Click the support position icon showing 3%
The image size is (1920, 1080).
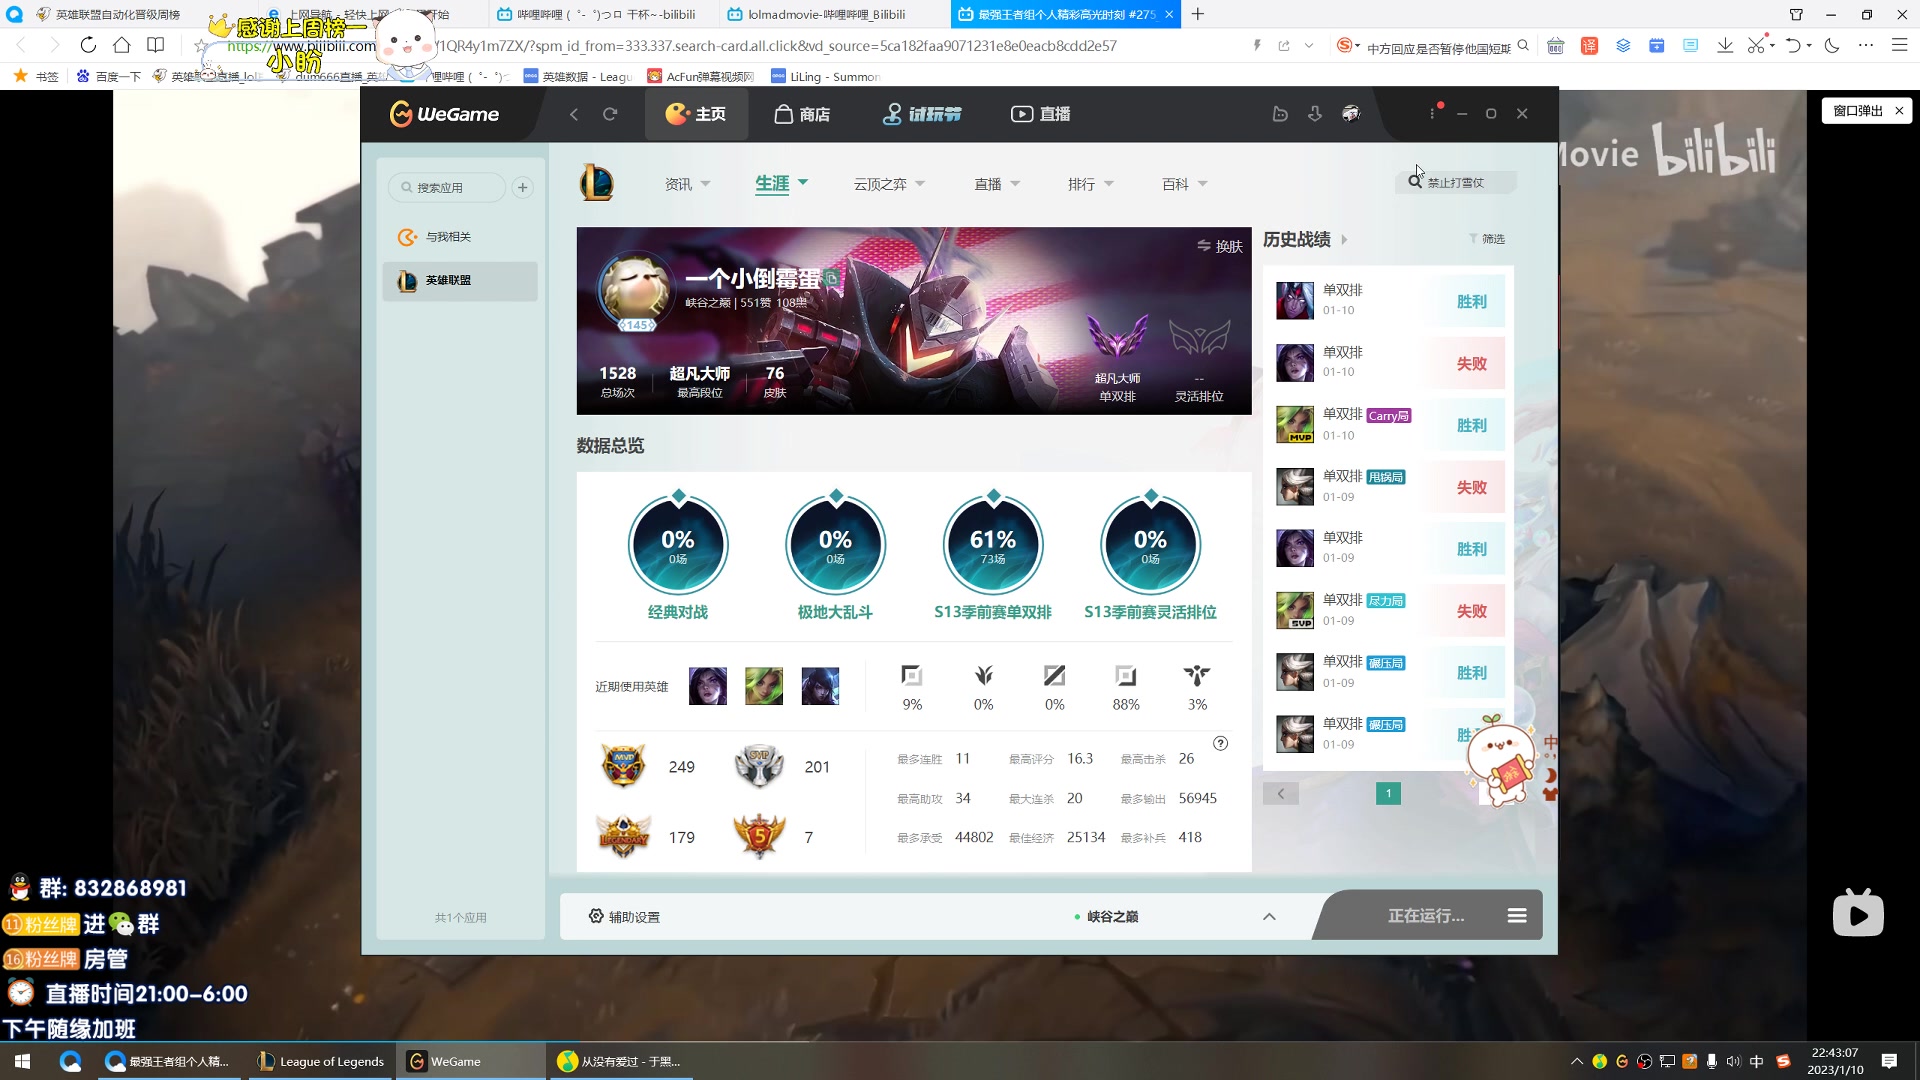pos(1197,676)
